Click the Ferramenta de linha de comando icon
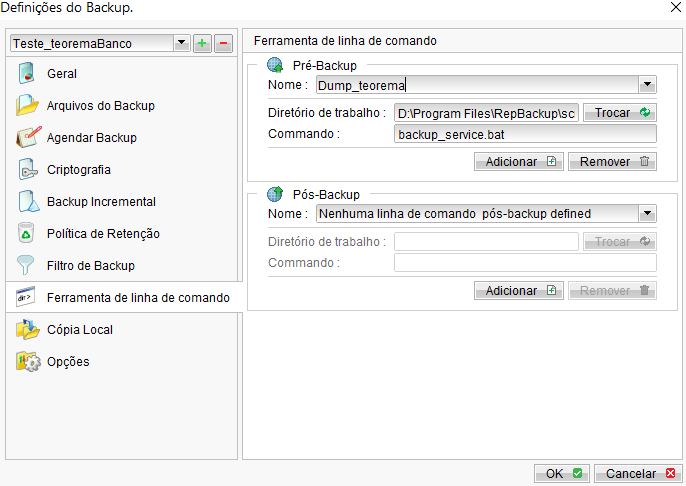This screenshot has height=486, width=686. [x=25, y=297]
